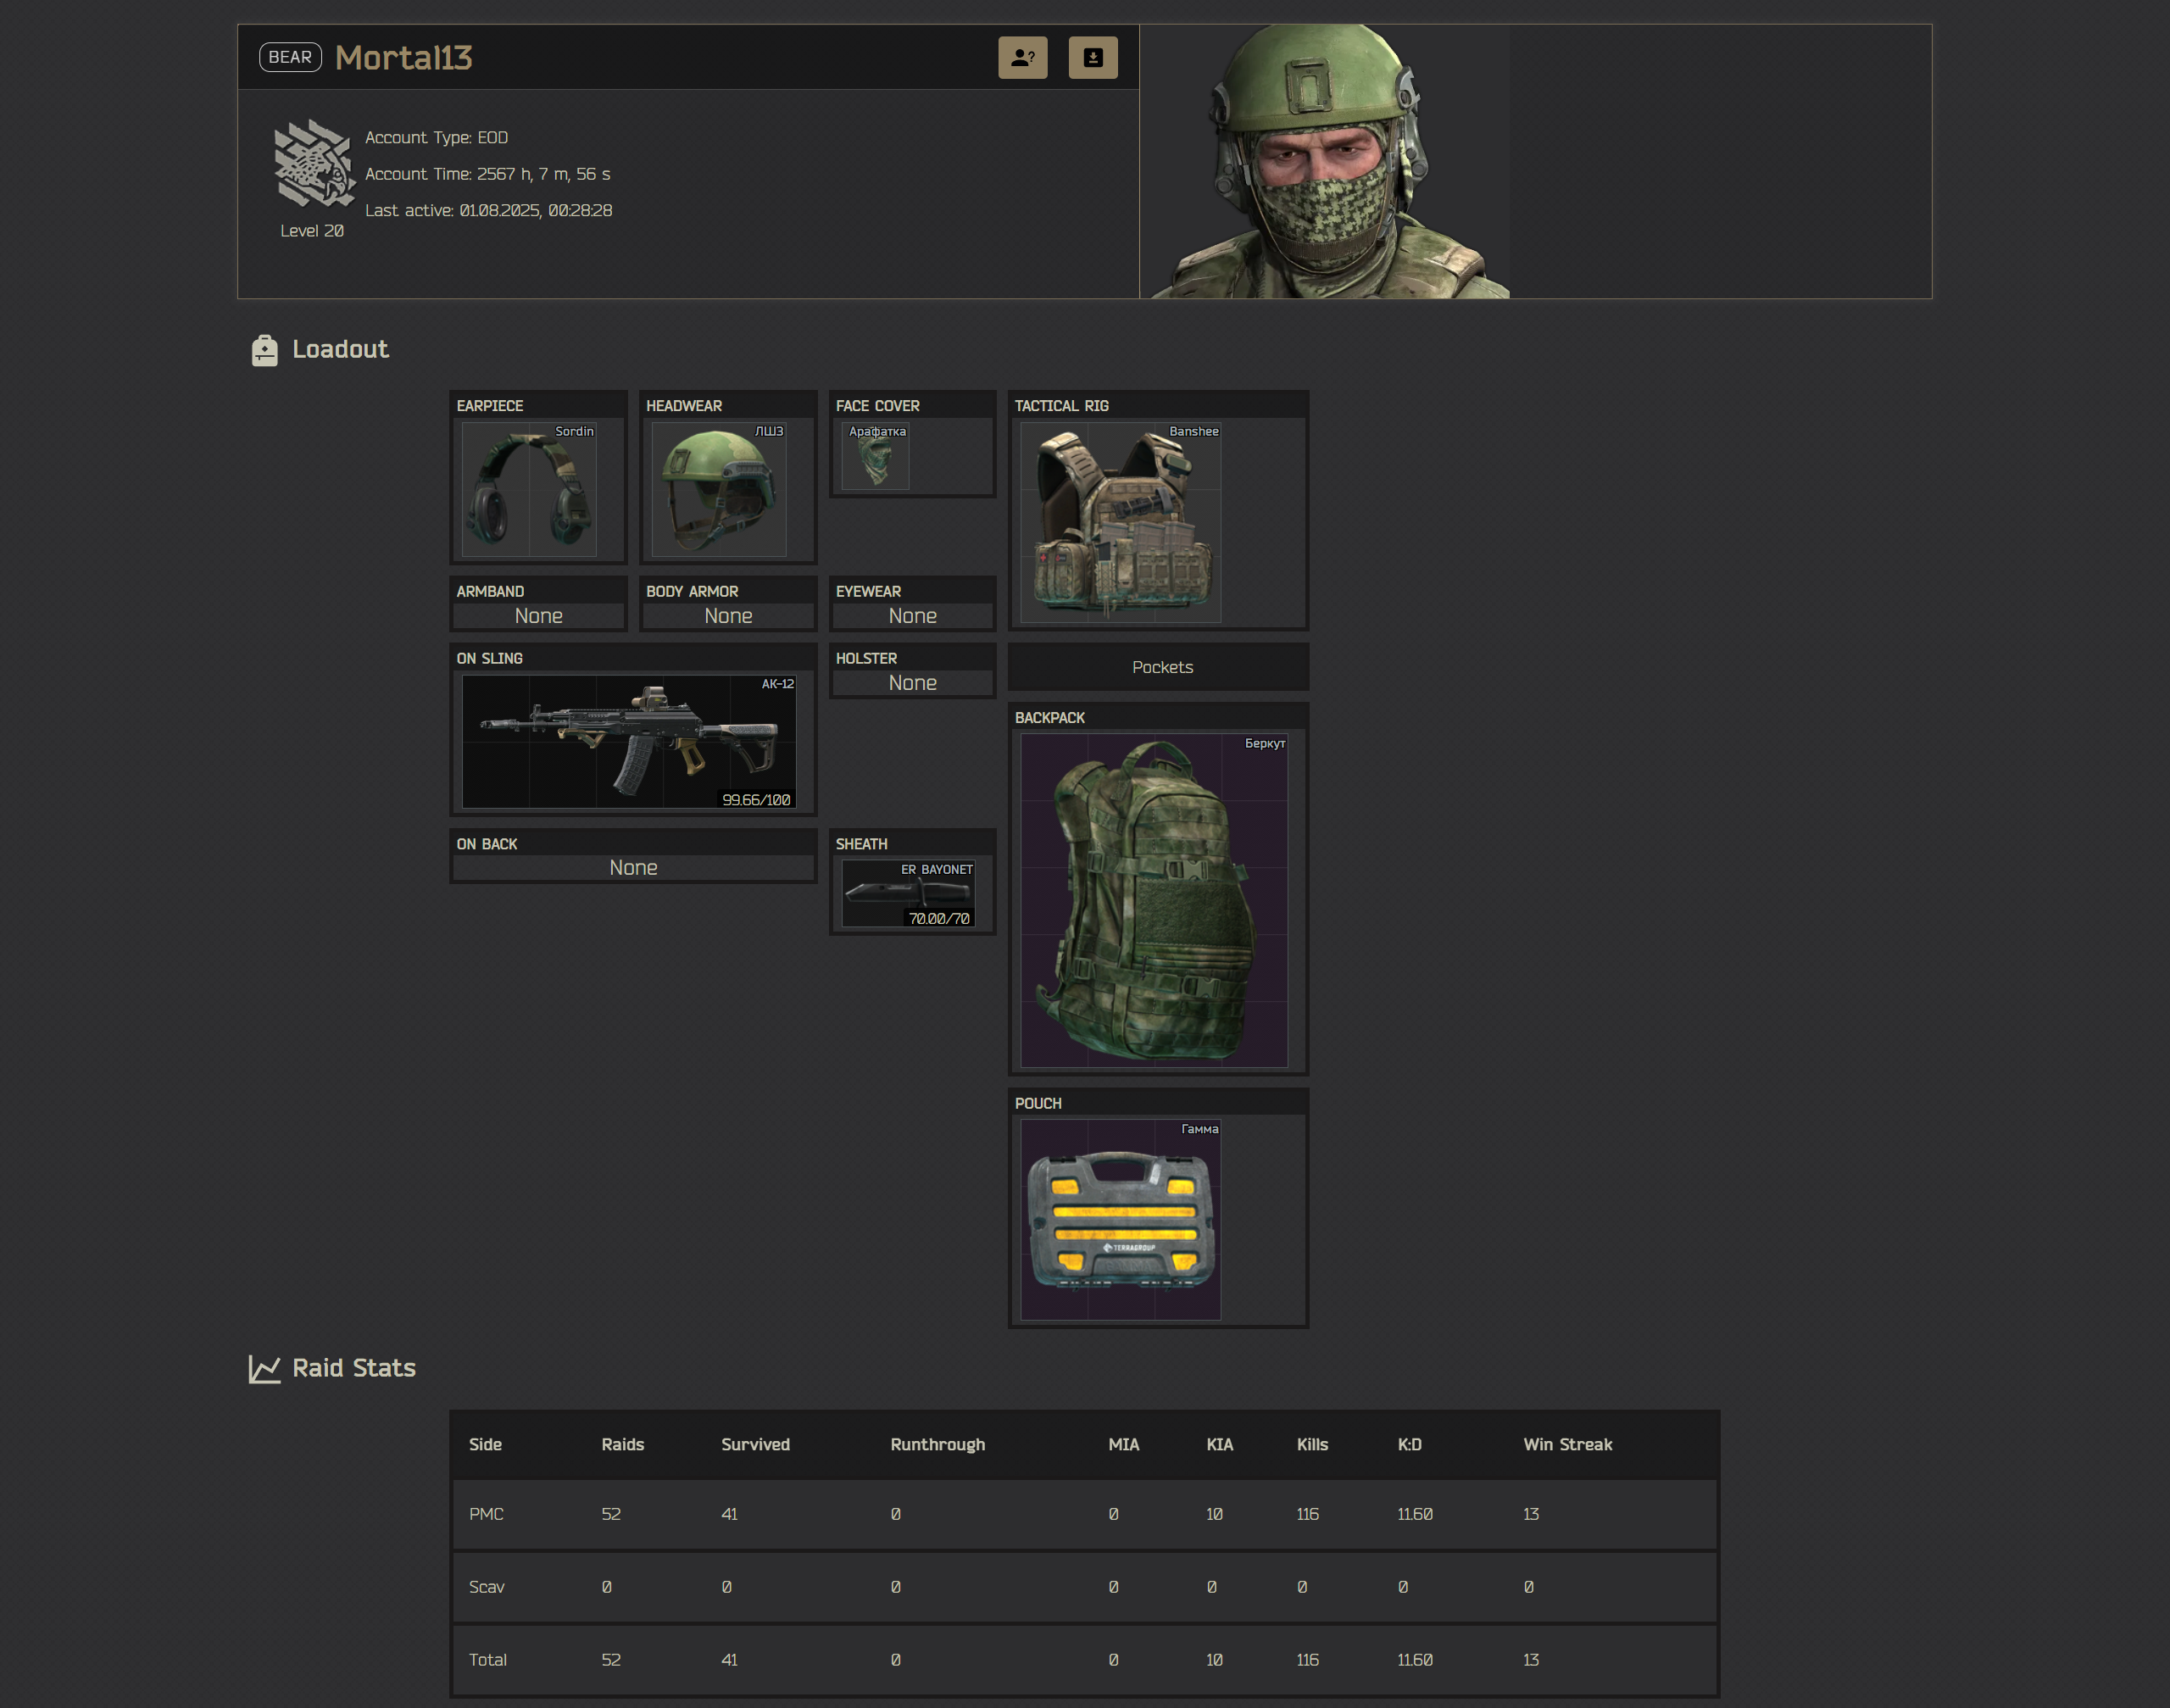Click the K:D column header
Viewport: 2170px width, 1708px height.
pyautogui.click(x=1409, y=1444)
